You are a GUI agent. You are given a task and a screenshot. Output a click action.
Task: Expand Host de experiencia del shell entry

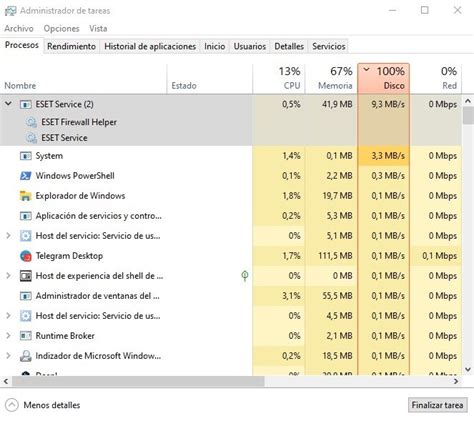tap(8, 276)
